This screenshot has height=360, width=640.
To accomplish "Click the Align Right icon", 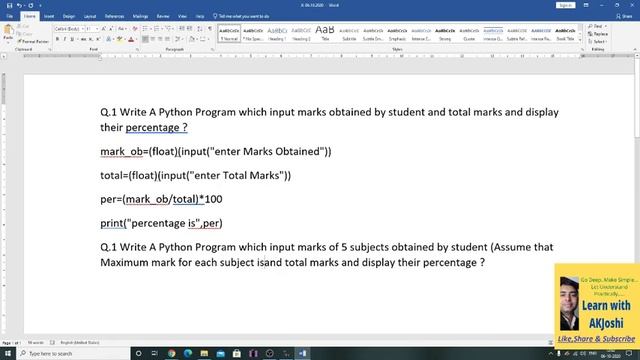I will 160,39.
